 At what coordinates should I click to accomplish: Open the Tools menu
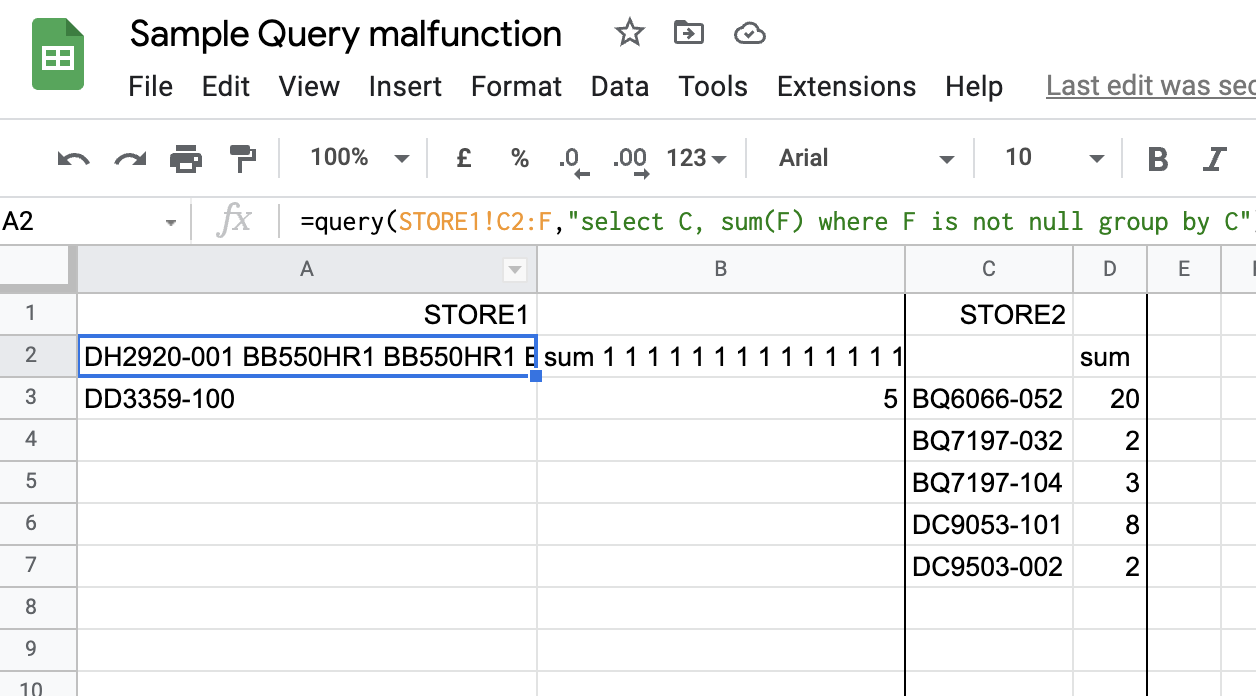[713, 87]
